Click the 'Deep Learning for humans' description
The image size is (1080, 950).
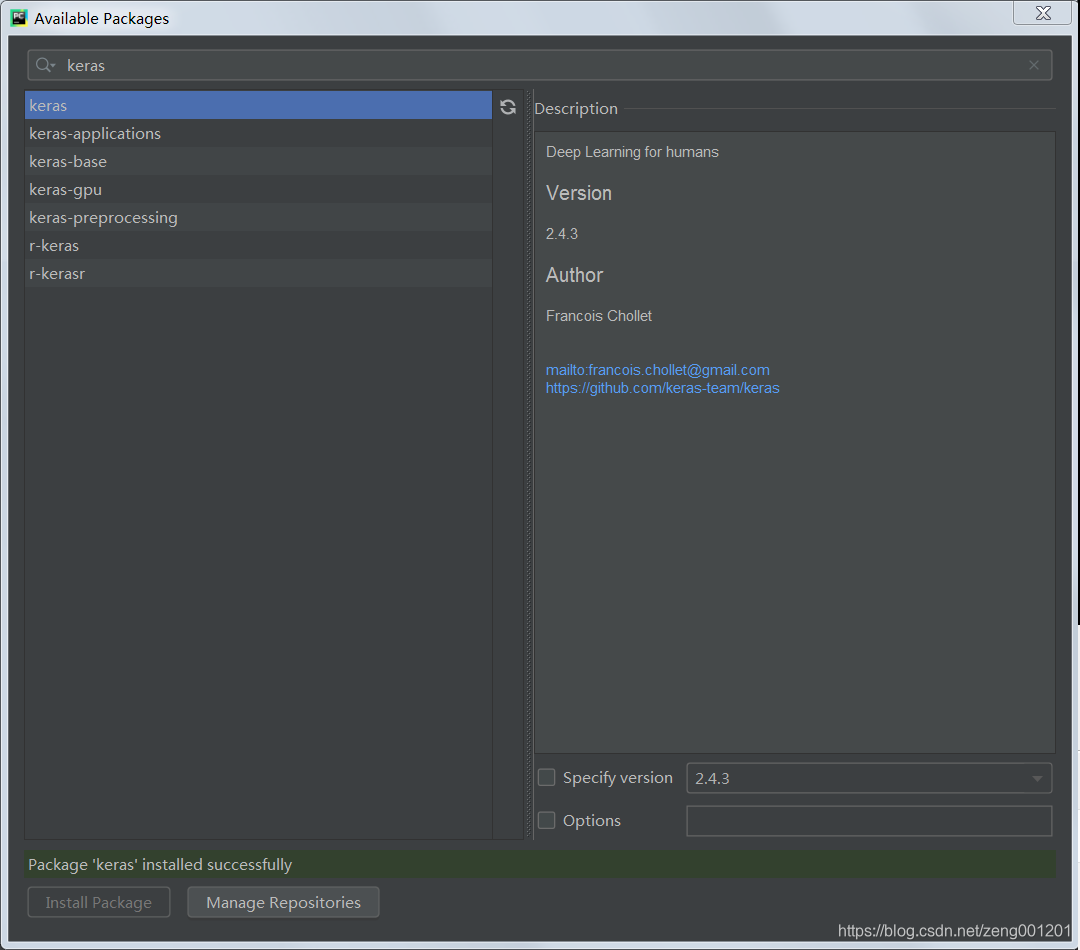click(632, 152)
